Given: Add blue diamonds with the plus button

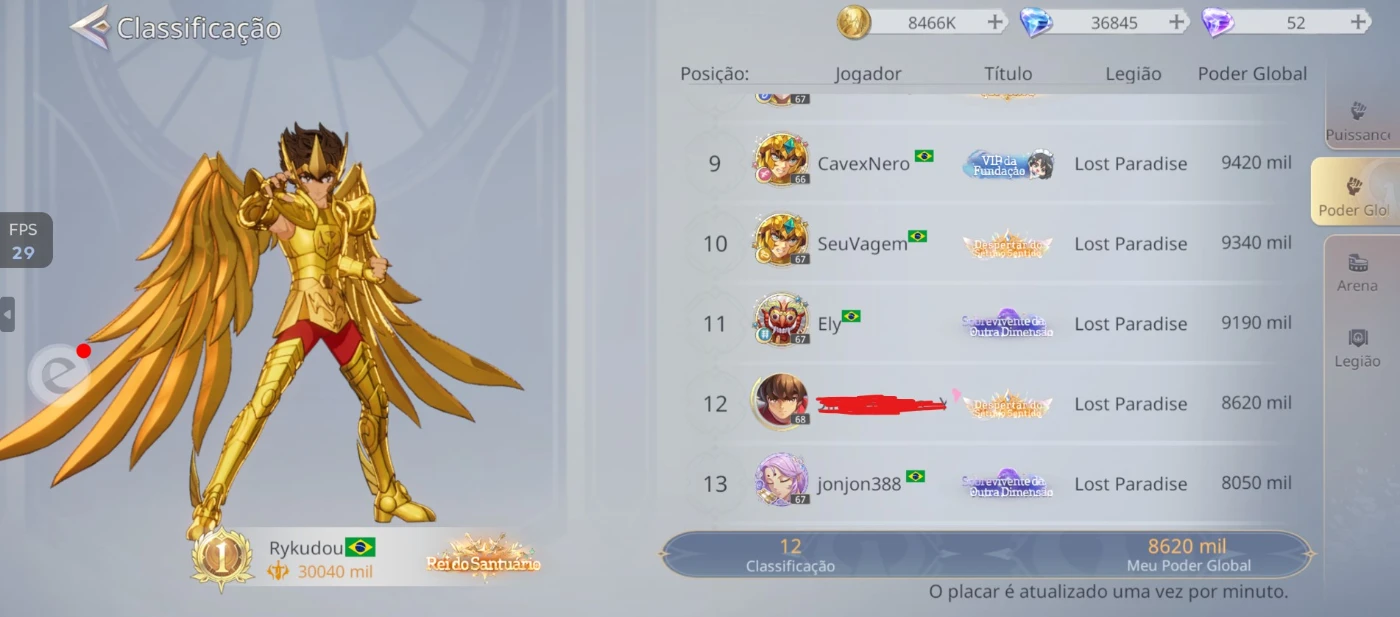Looking at the screenshot, I should (1177, 22).
